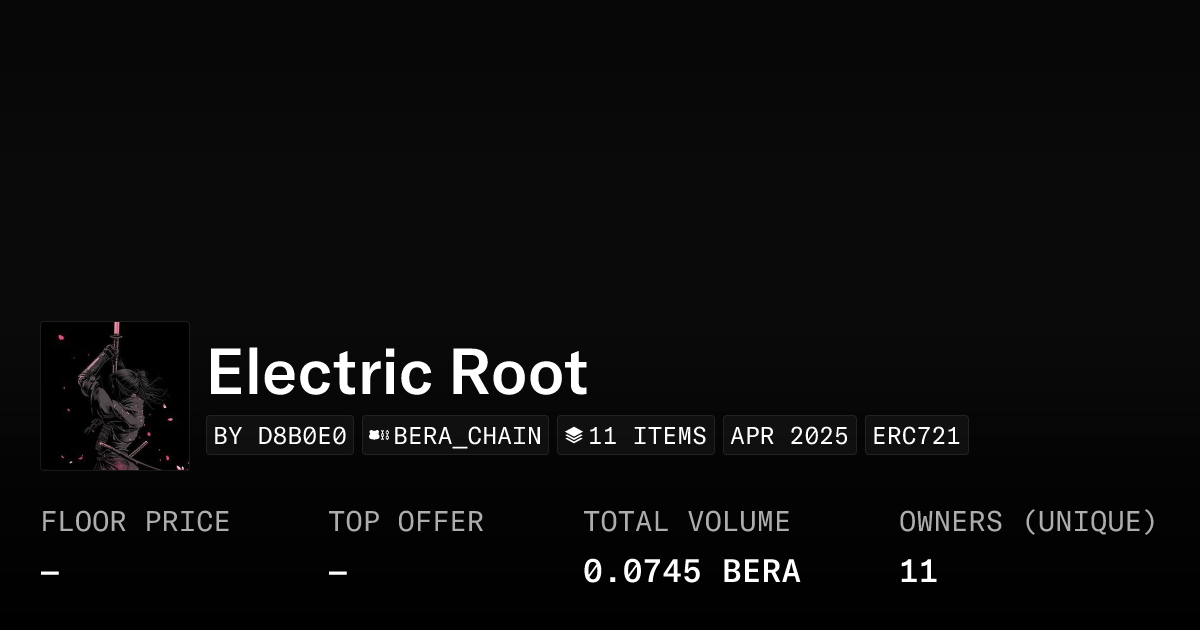1200x630 pixels.
Task: Select the FLOOR PRICE stat label
Action: click(x=135, y=521)
